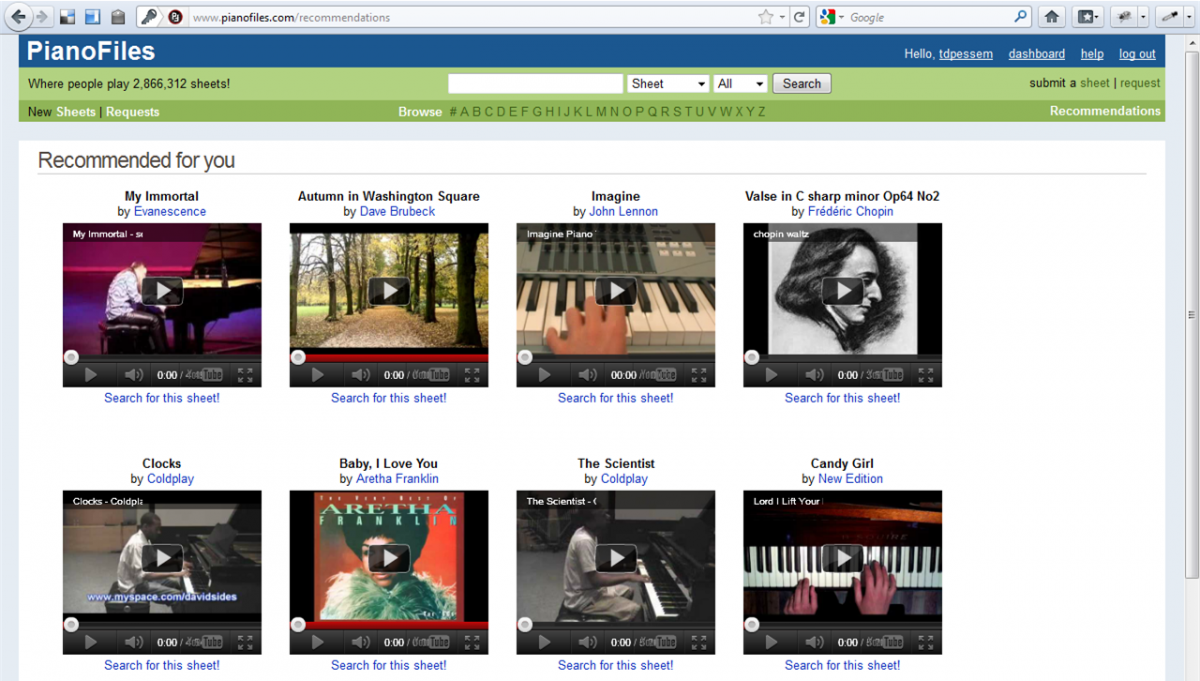
Task: Click the browser forward arrow
Action: tap(41, 17)
